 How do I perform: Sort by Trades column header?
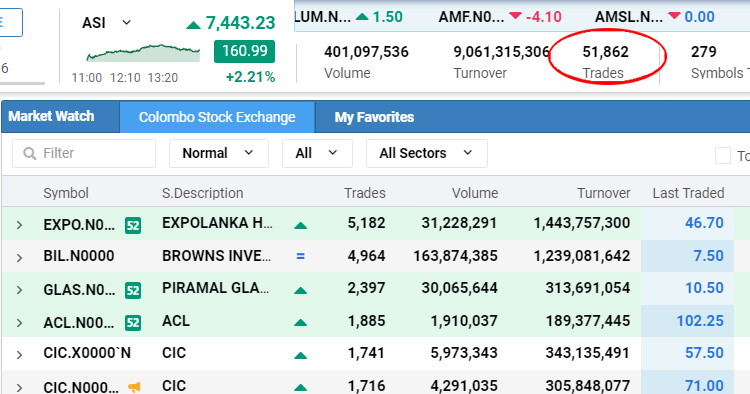click(x=364, y=193)
